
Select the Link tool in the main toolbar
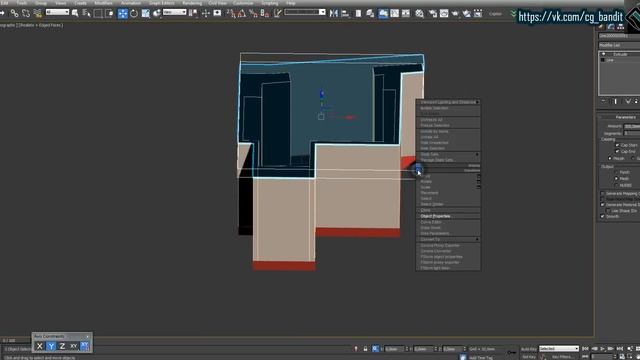point(14,13)
